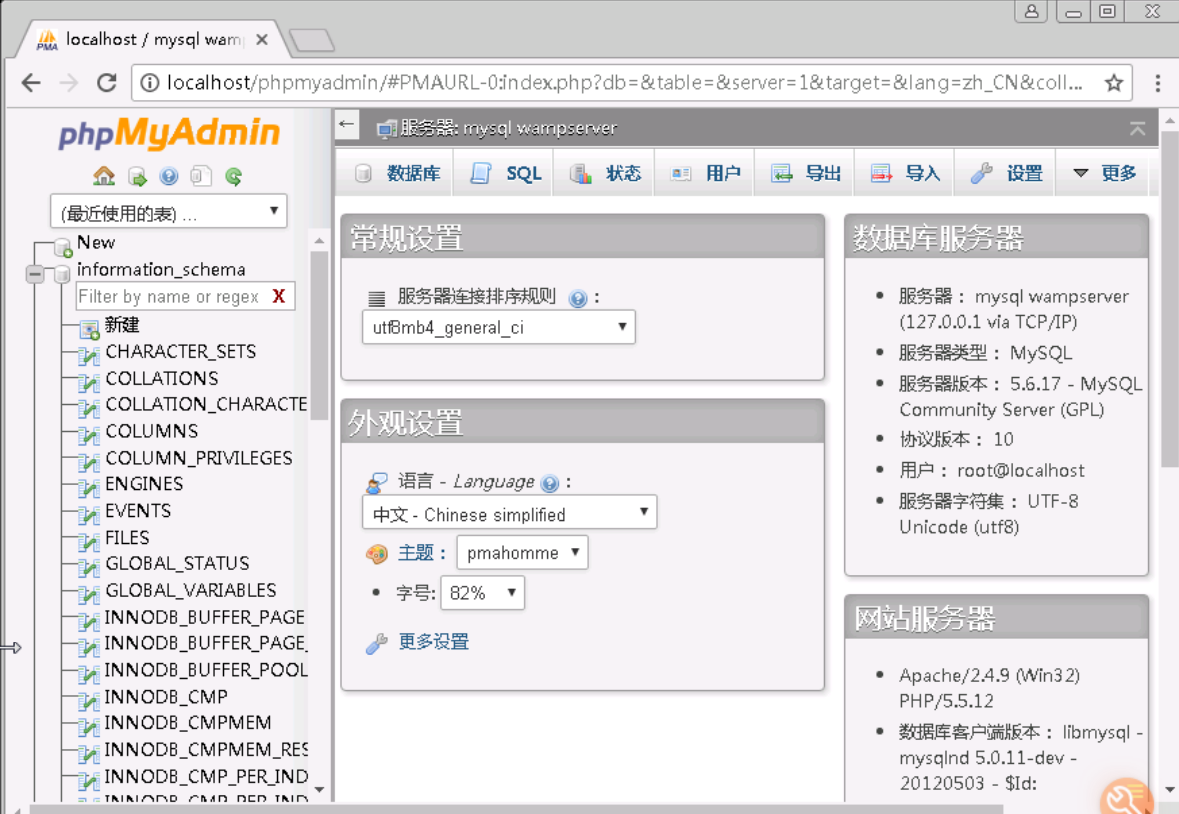Screen dimensions: 1179x814
Task: Reload the browser page
Action: click(107, 82)
